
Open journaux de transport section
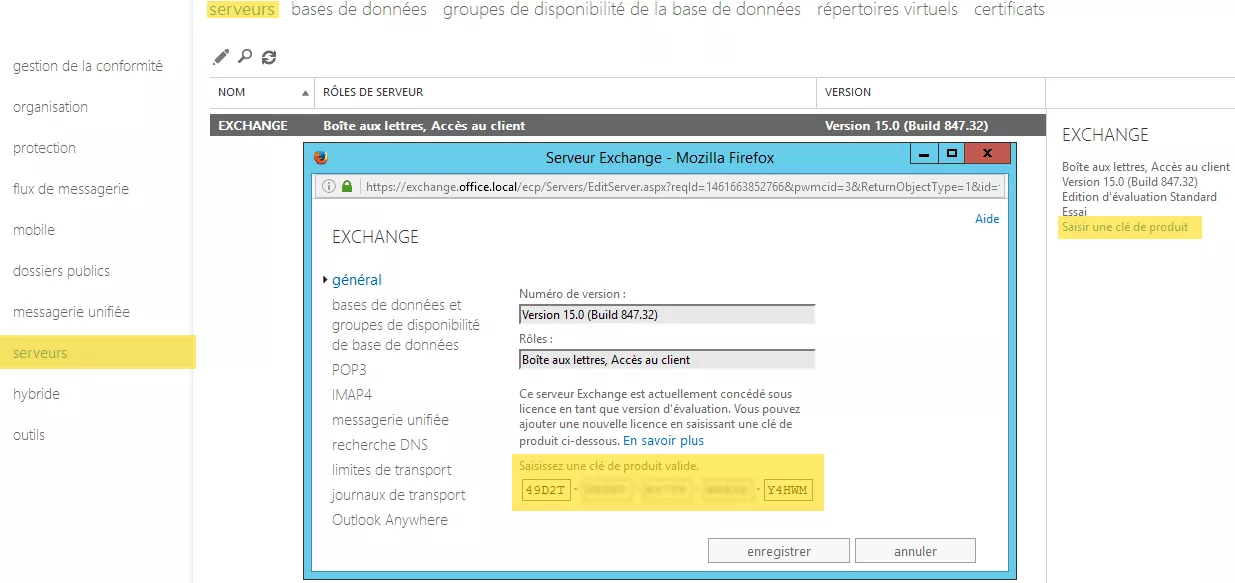[x=399, y=495]
